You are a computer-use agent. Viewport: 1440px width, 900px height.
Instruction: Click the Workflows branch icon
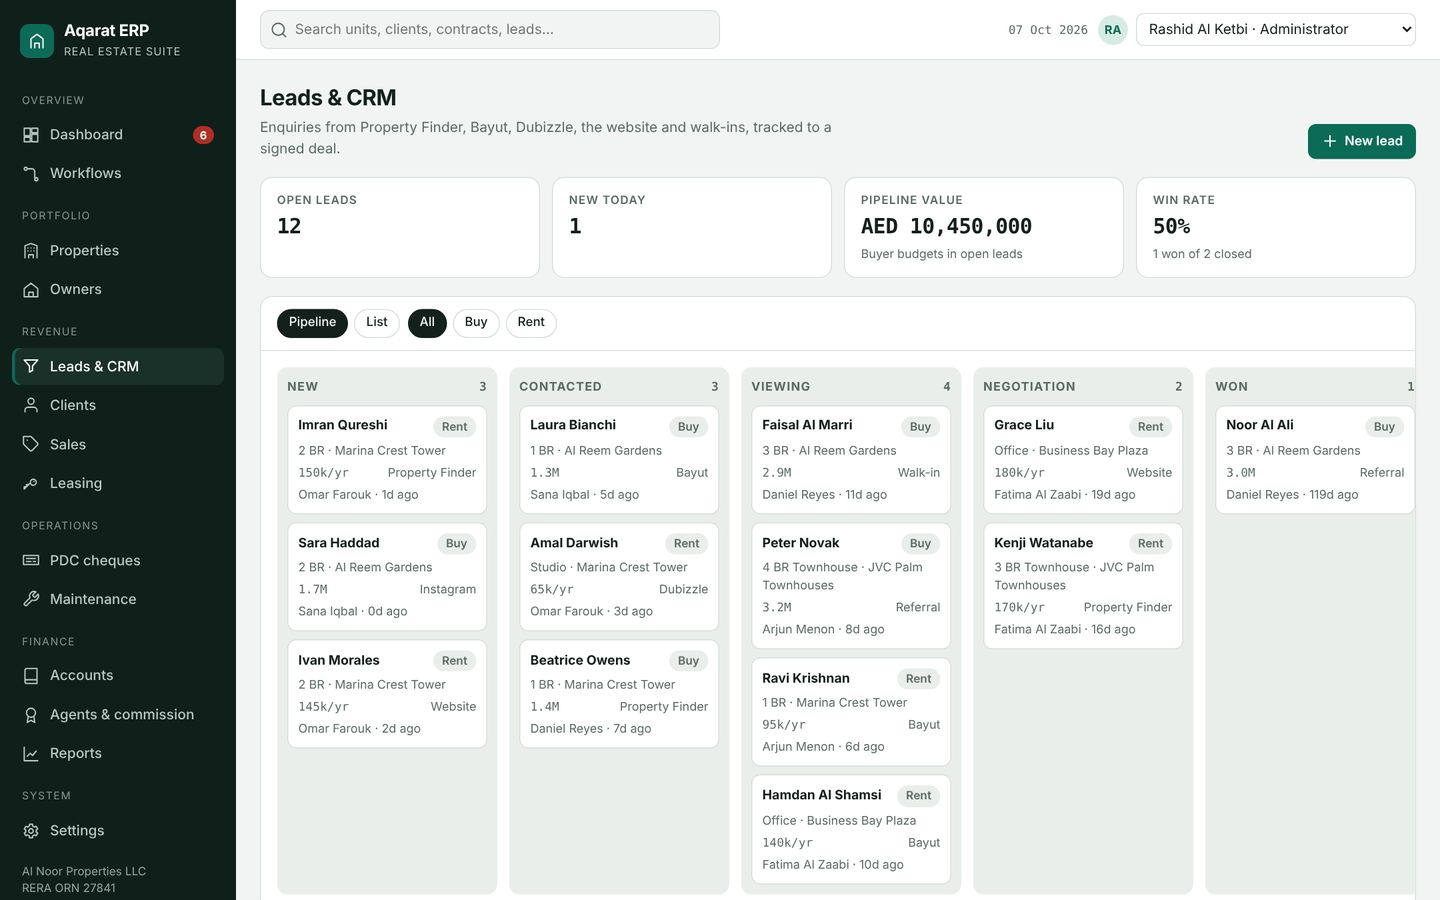31,174
